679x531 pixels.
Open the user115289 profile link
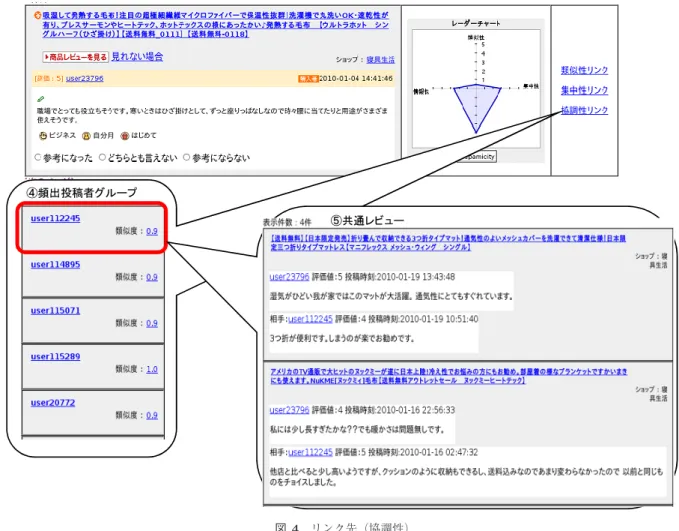pos(55,356)
